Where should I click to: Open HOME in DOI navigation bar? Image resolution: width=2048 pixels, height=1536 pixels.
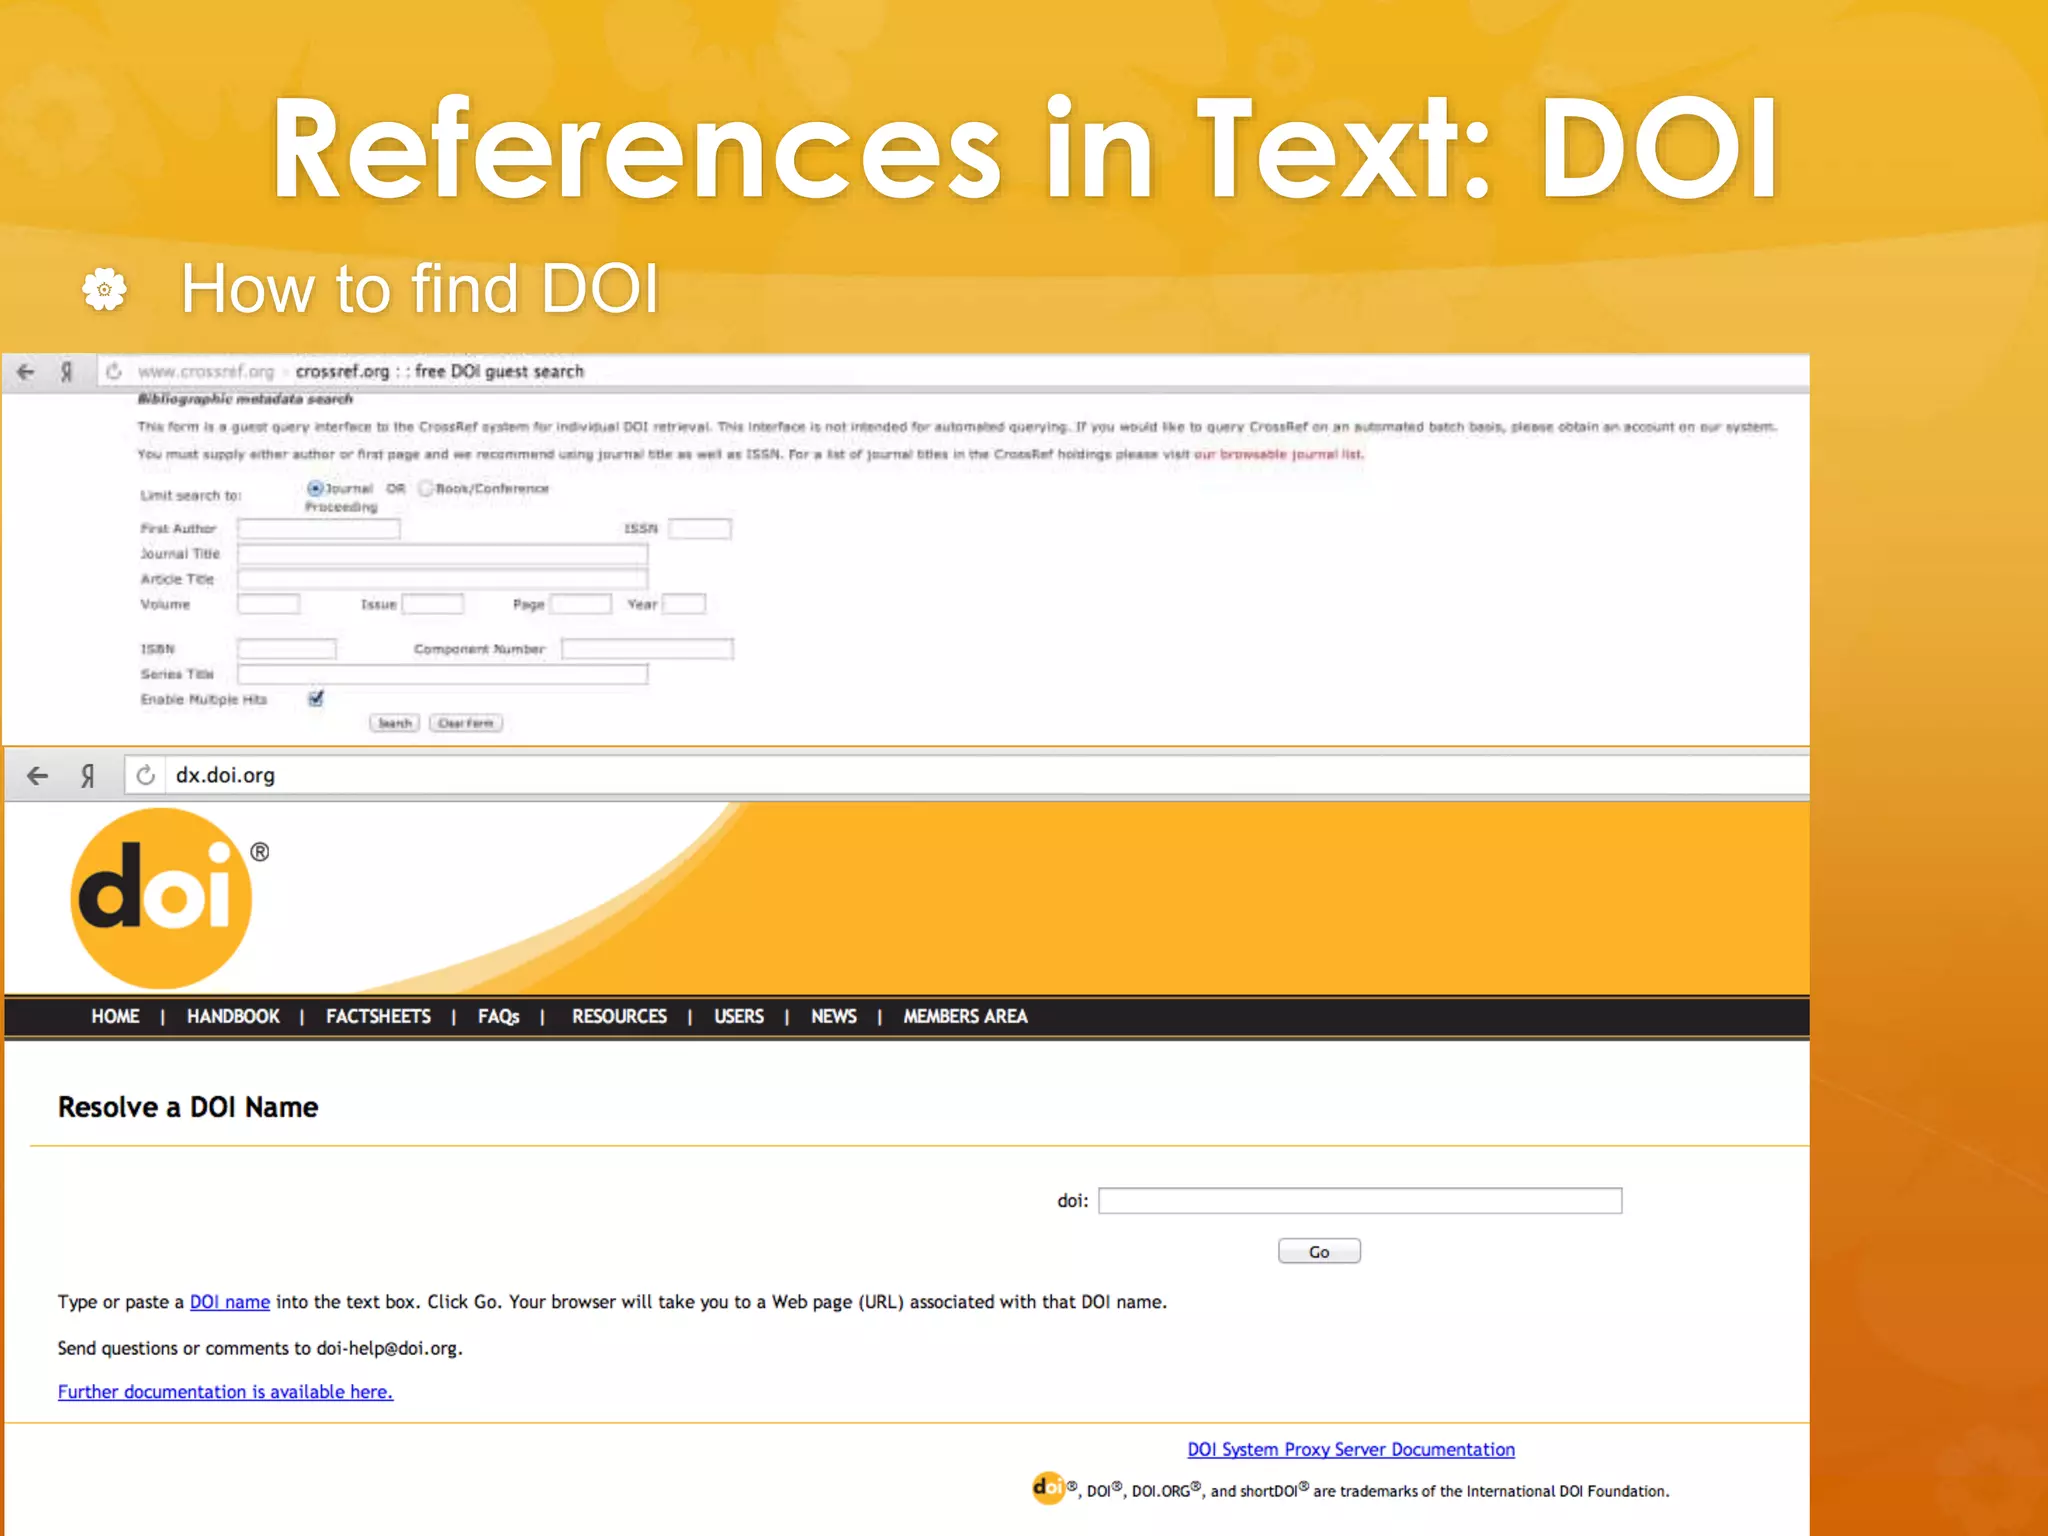coord(115,1016)
